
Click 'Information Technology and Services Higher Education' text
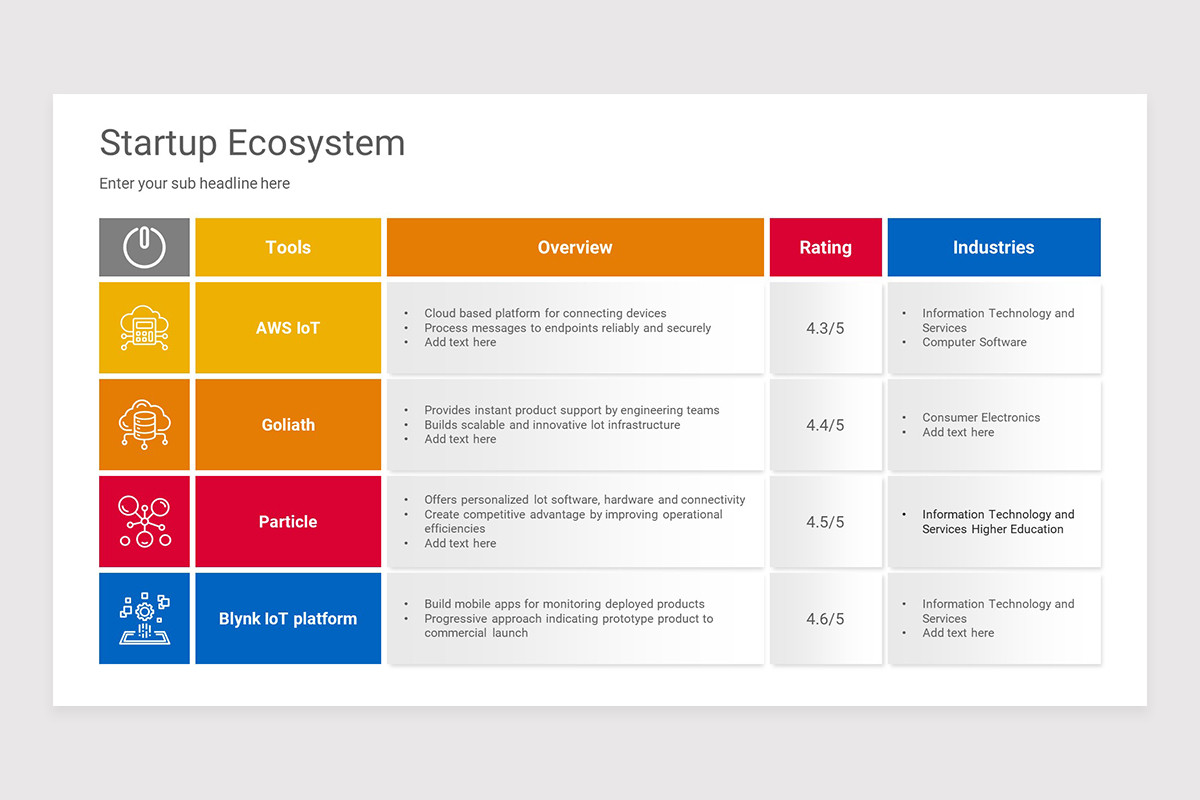tap(998, 522)
